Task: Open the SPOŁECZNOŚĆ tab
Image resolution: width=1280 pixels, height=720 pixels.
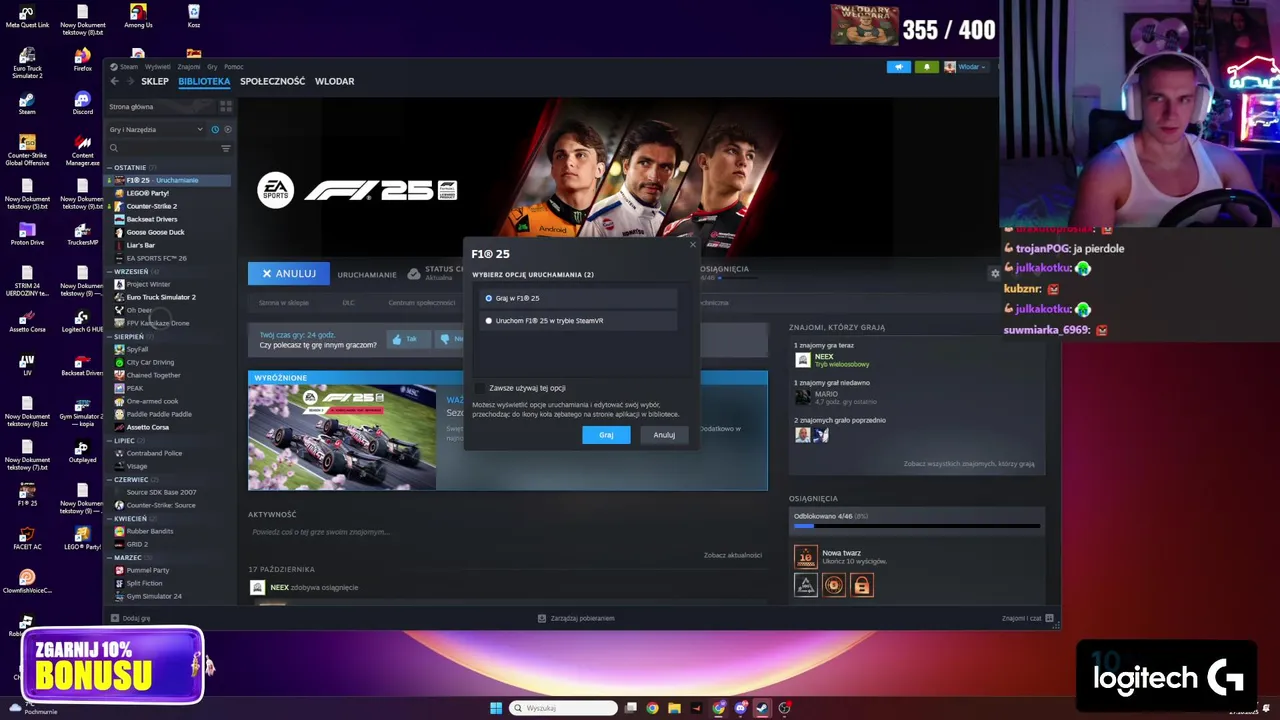Action: tap(272, 81)
